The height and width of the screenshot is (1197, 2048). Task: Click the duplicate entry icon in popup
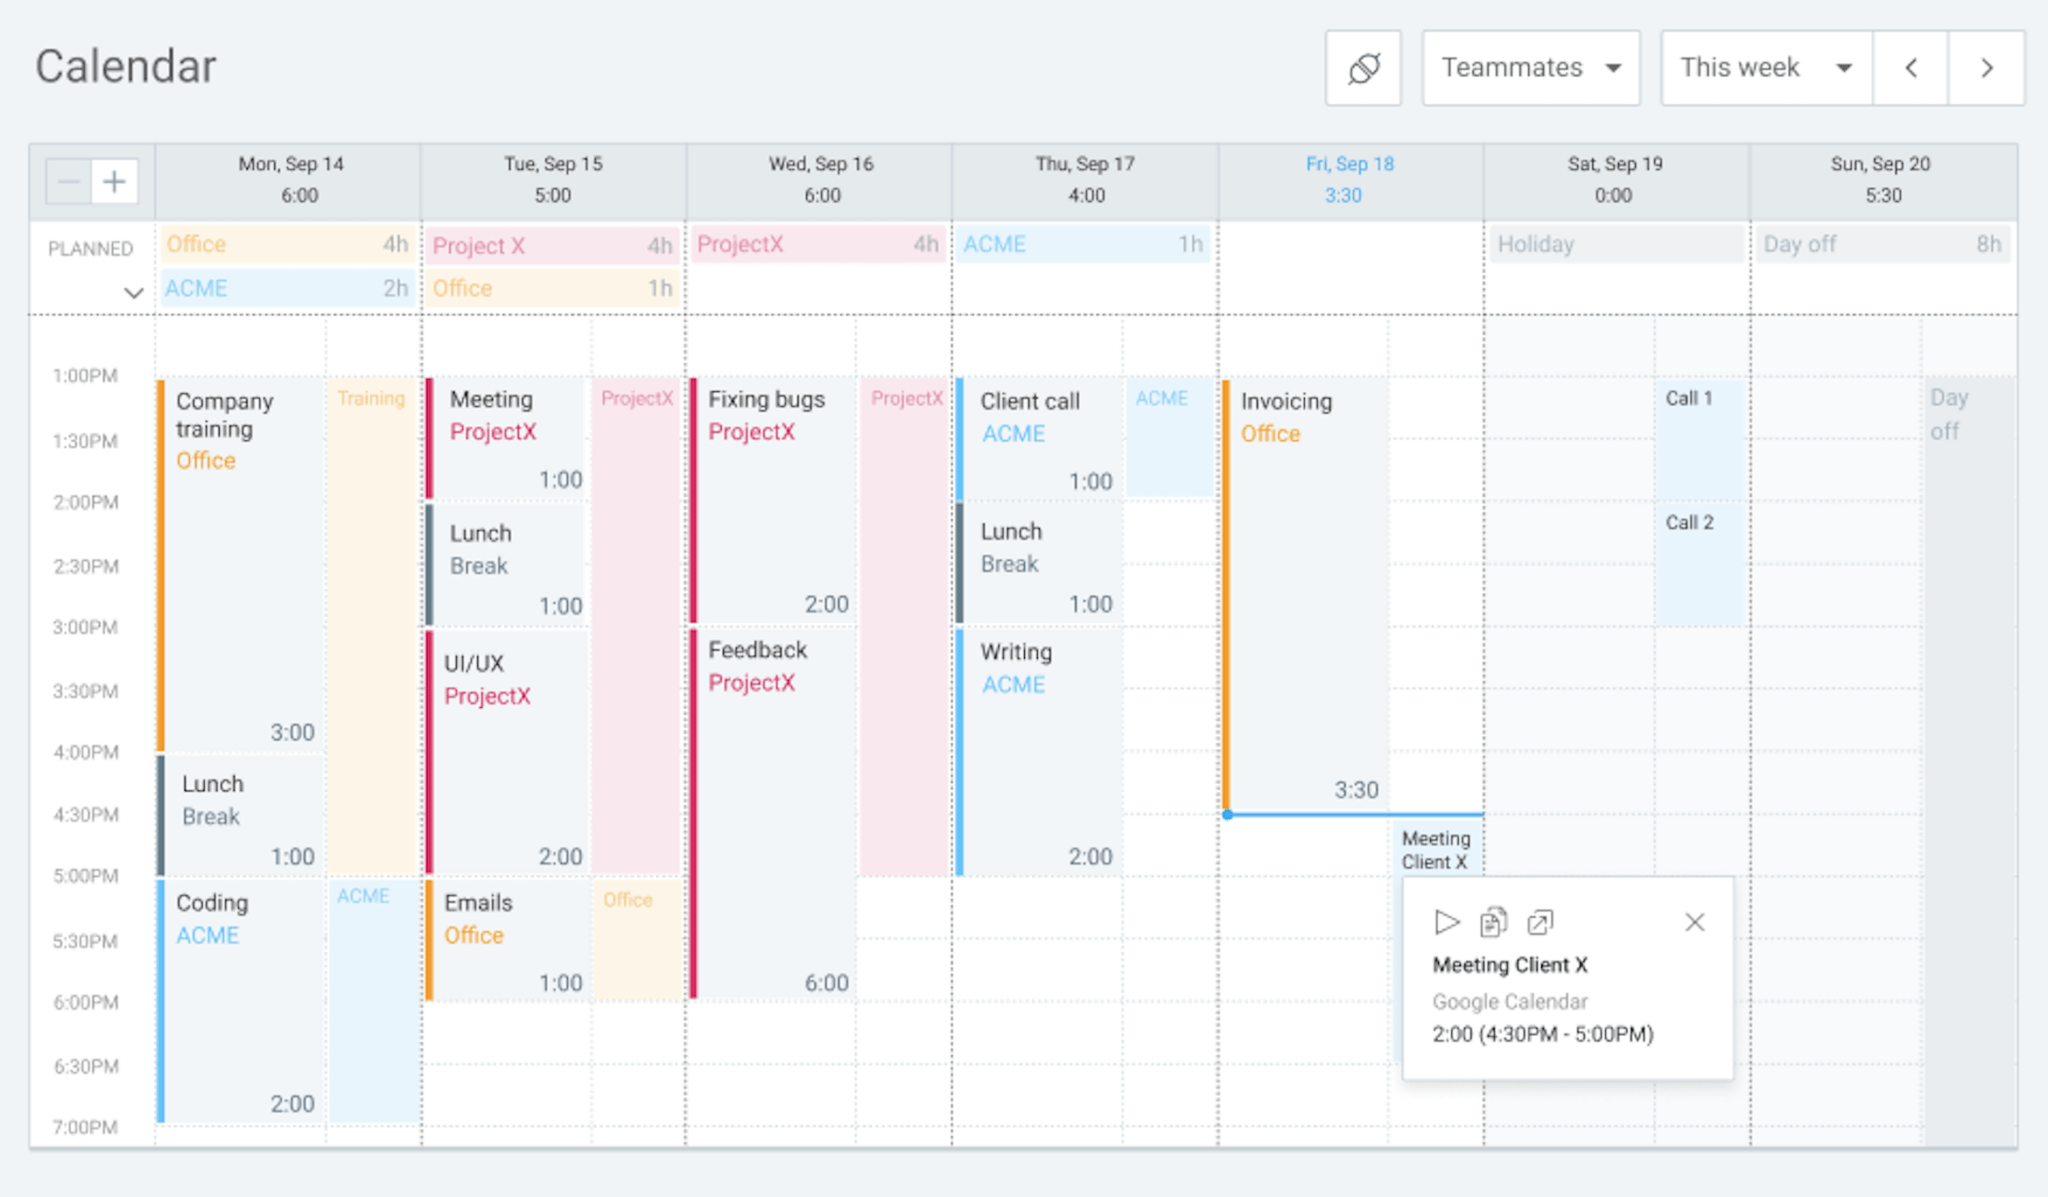pyautogui.click(x=1493, y=922)
